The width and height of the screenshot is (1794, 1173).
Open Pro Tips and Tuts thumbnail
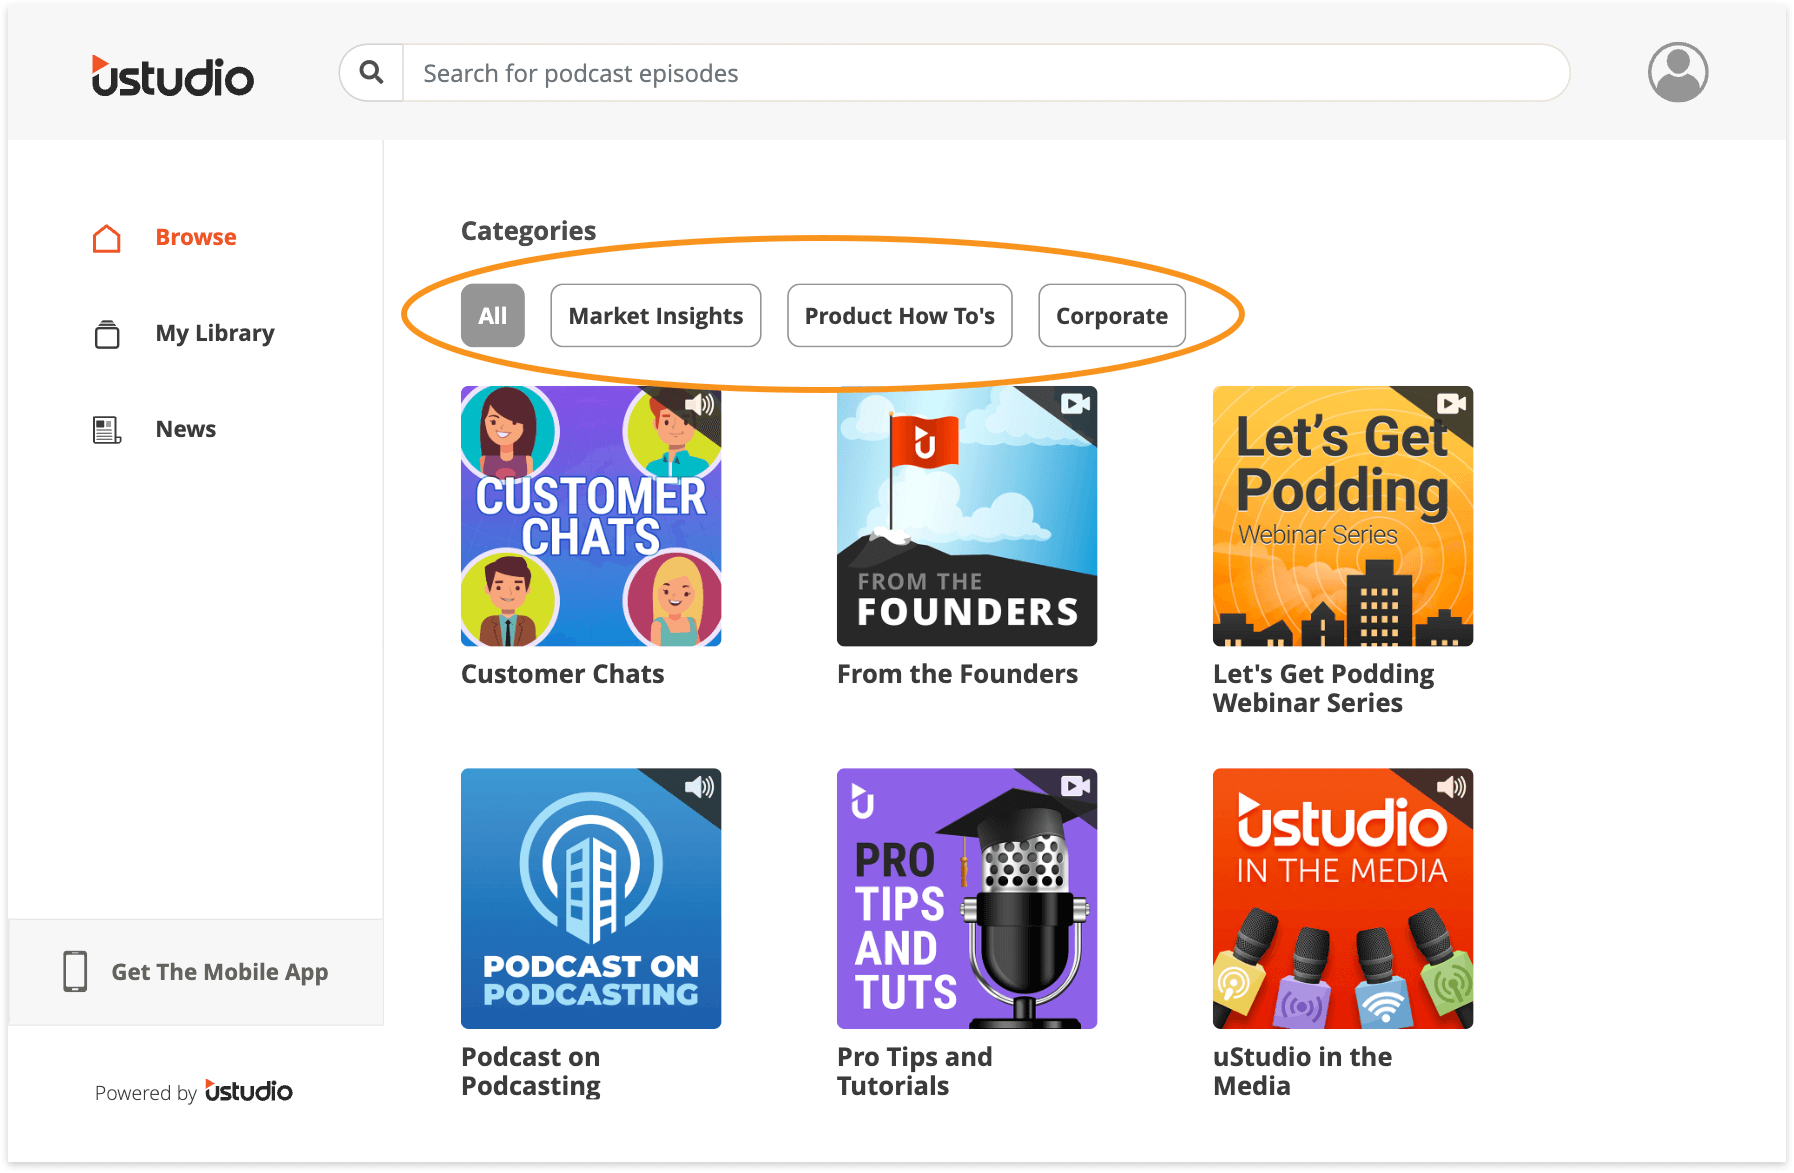[x=966, y=898]
